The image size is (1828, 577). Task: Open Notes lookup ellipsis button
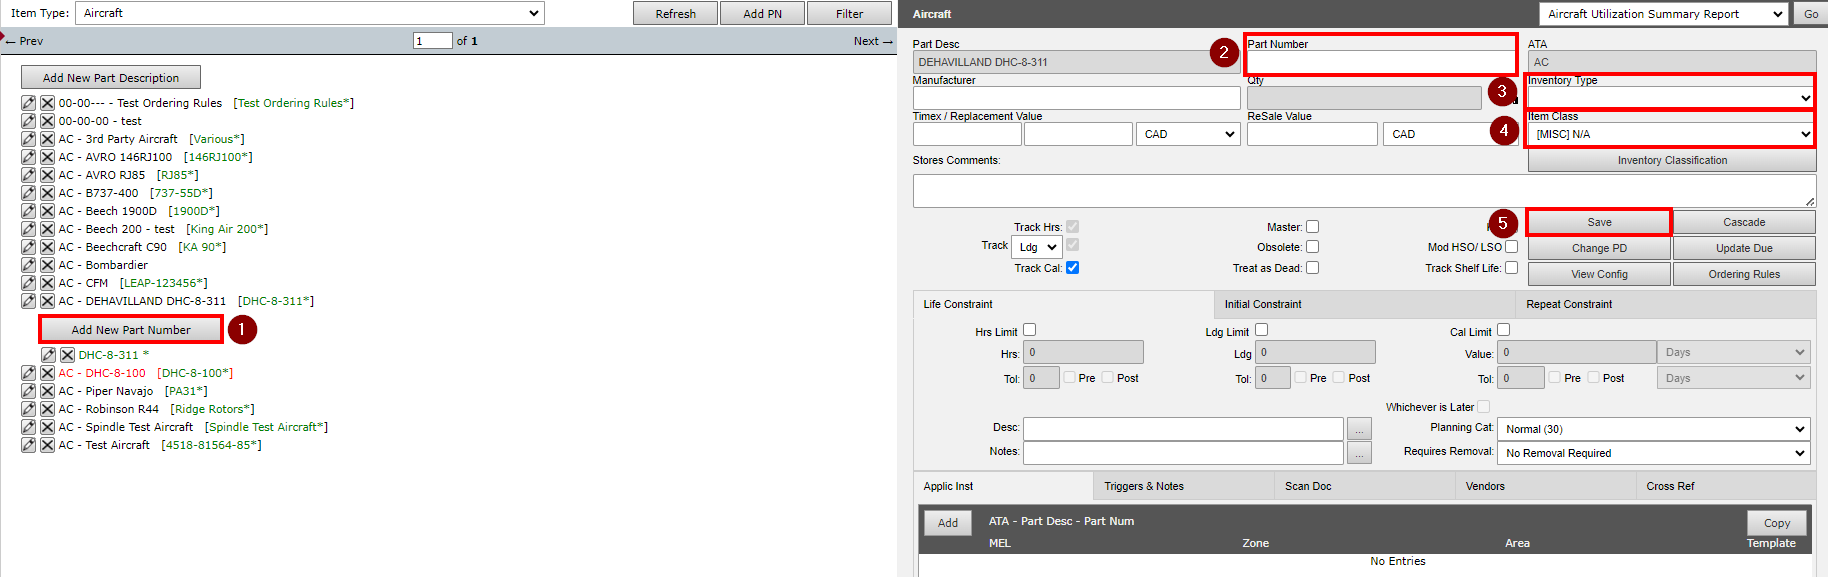[x=1359, y=453]
